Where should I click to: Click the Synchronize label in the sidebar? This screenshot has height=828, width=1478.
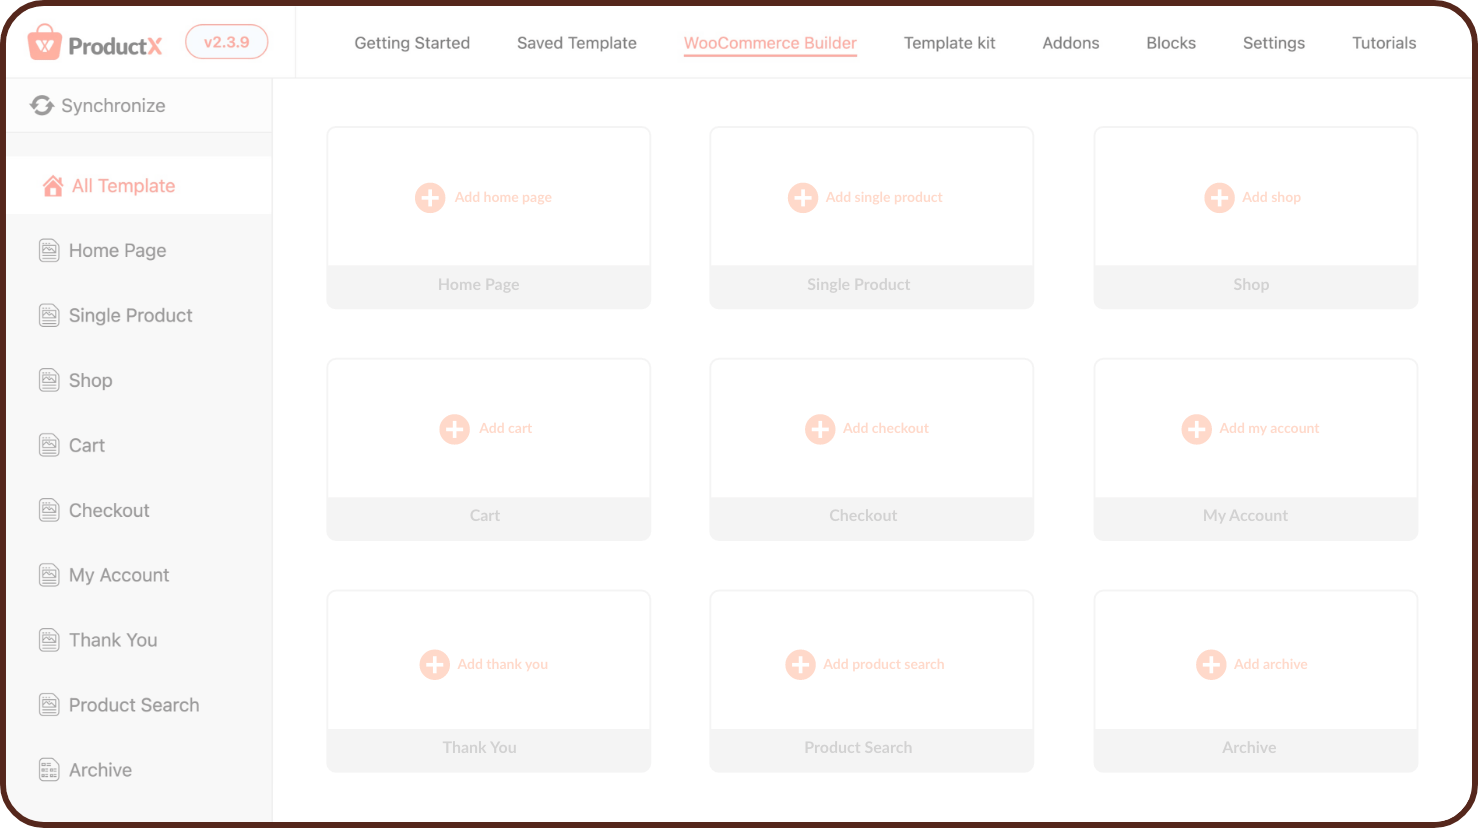113,105
